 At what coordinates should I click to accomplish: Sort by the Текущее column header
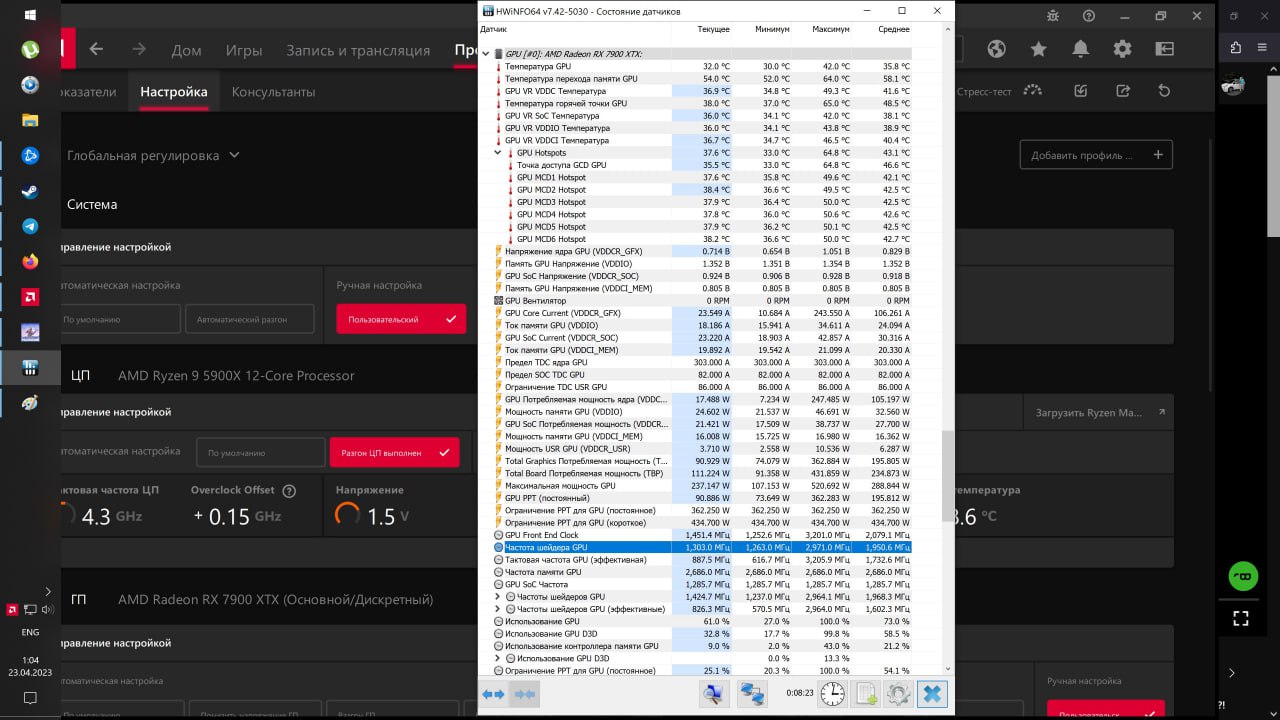(713, 29)
